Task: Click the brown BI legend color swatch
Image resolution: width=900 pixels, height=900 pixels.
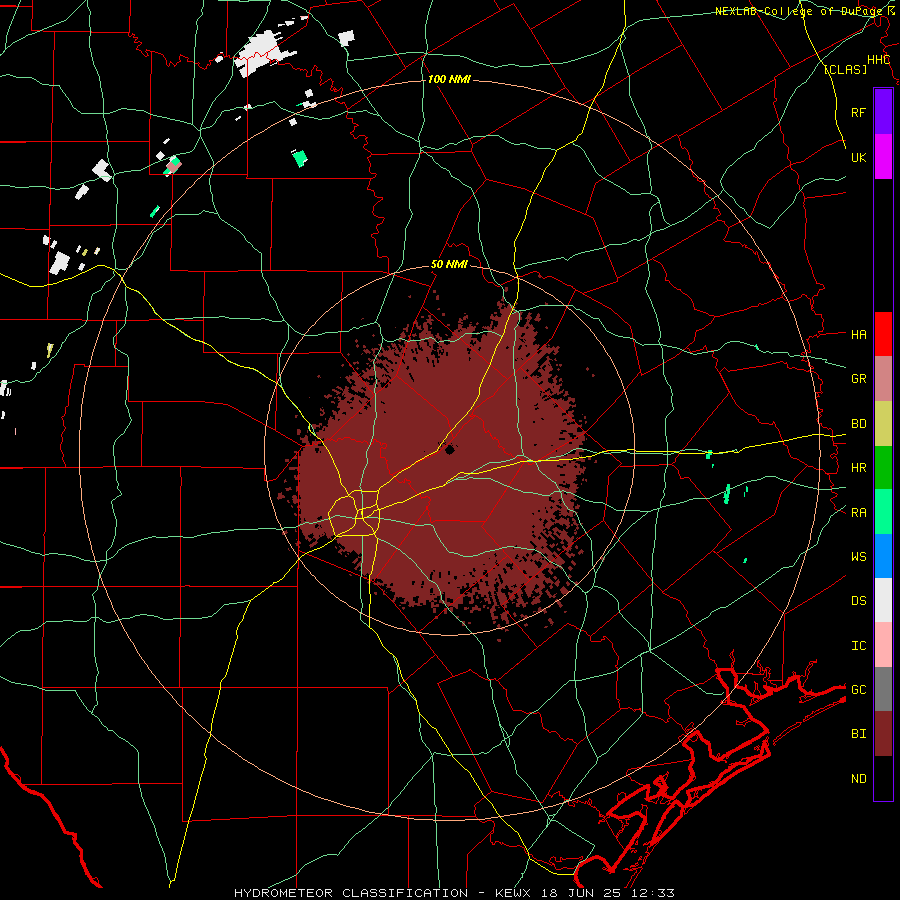Action: (883, 734)
